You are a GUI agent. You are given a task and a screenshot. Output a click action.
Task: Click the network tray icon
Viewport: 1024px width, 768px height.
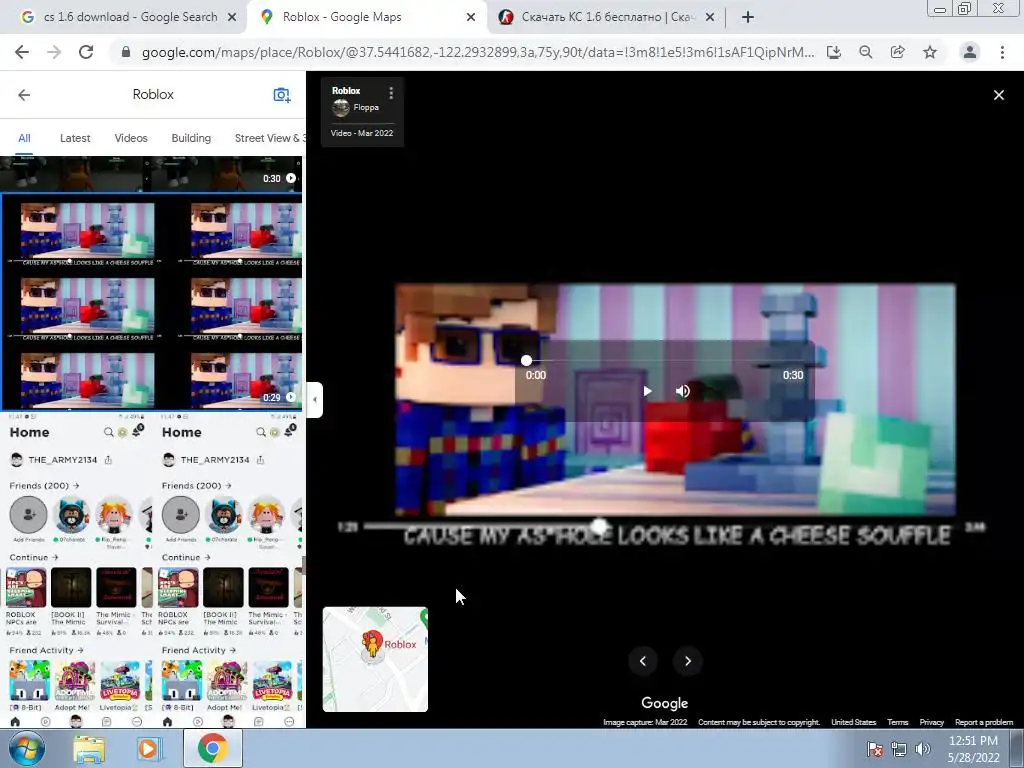899,749
